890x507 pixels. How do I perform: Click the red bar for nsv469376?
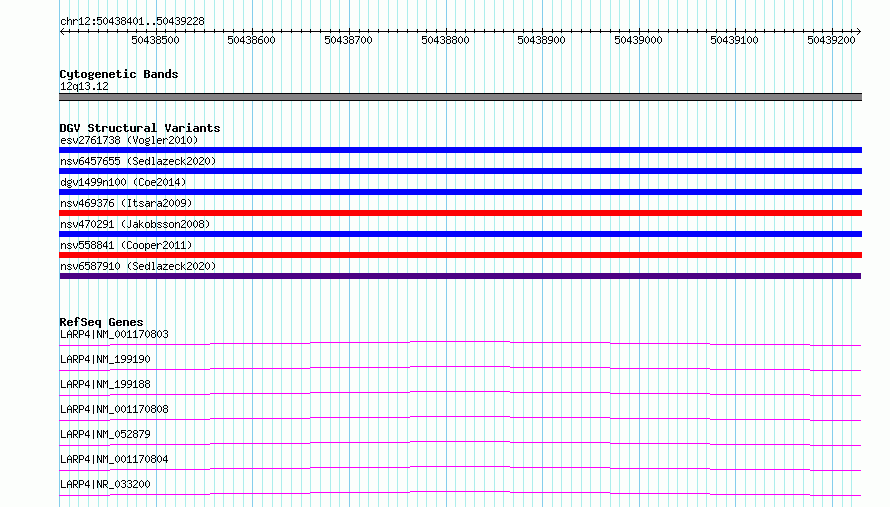[460, 213]
